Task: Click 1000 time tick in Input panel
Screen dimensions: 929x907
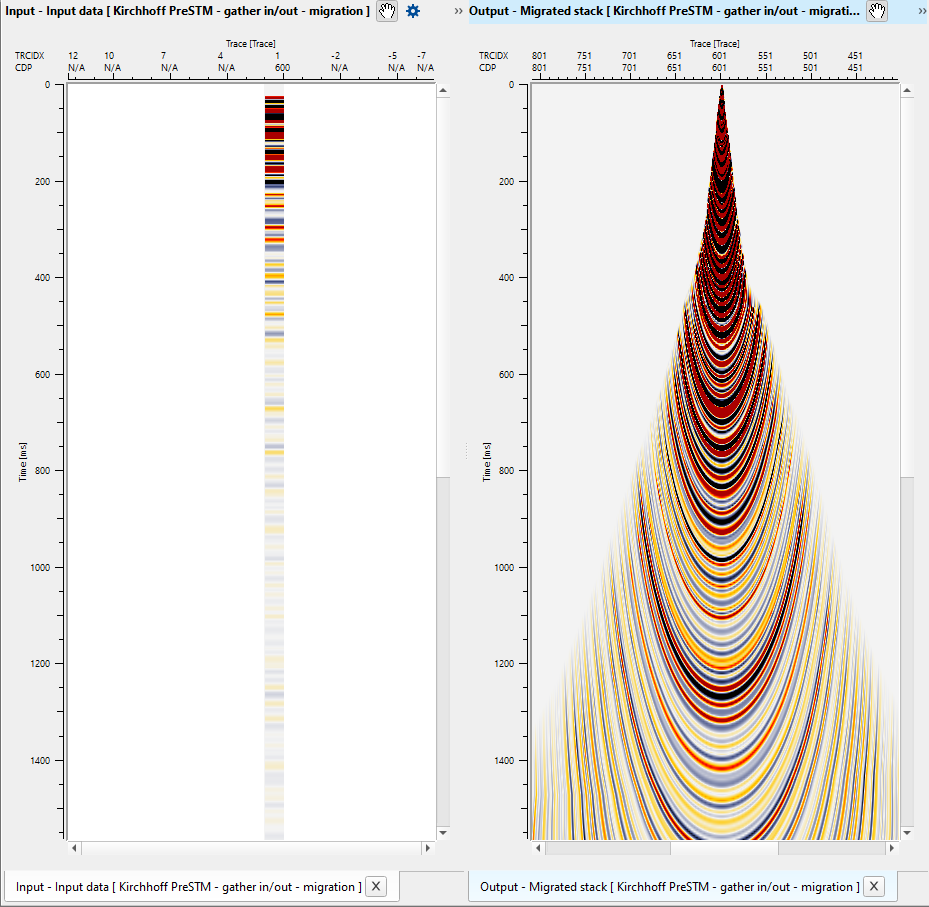Action: tap(40, 568)
